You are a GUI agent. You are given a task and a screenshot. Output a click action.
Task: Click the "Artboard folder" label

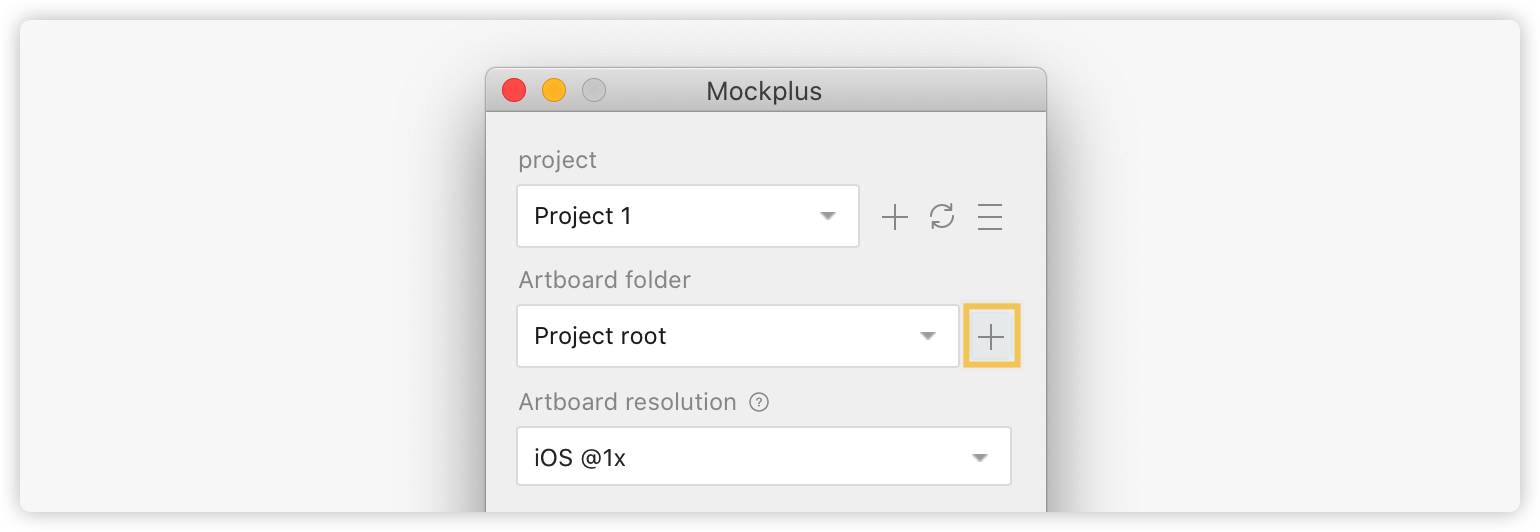[x=604, y=280]
